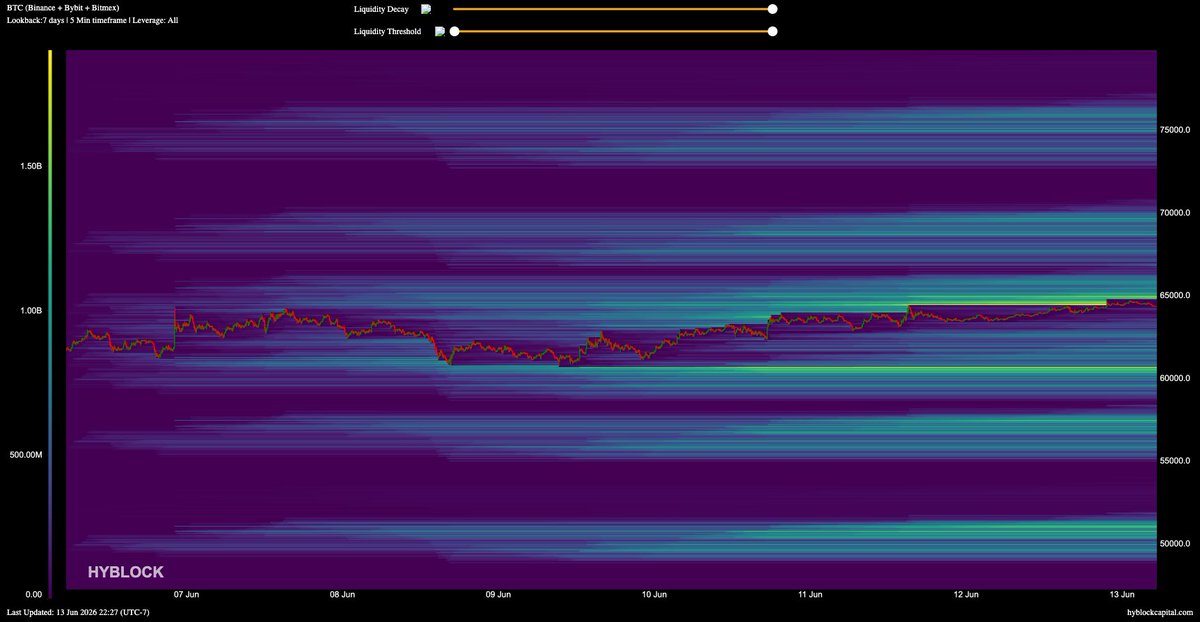Click the '13 Jun' date axis label
1200x622 pixels.
(x=1122, y=594)
